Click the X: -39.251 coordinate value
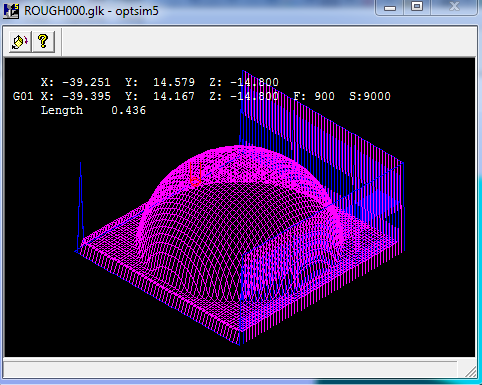 76,82
